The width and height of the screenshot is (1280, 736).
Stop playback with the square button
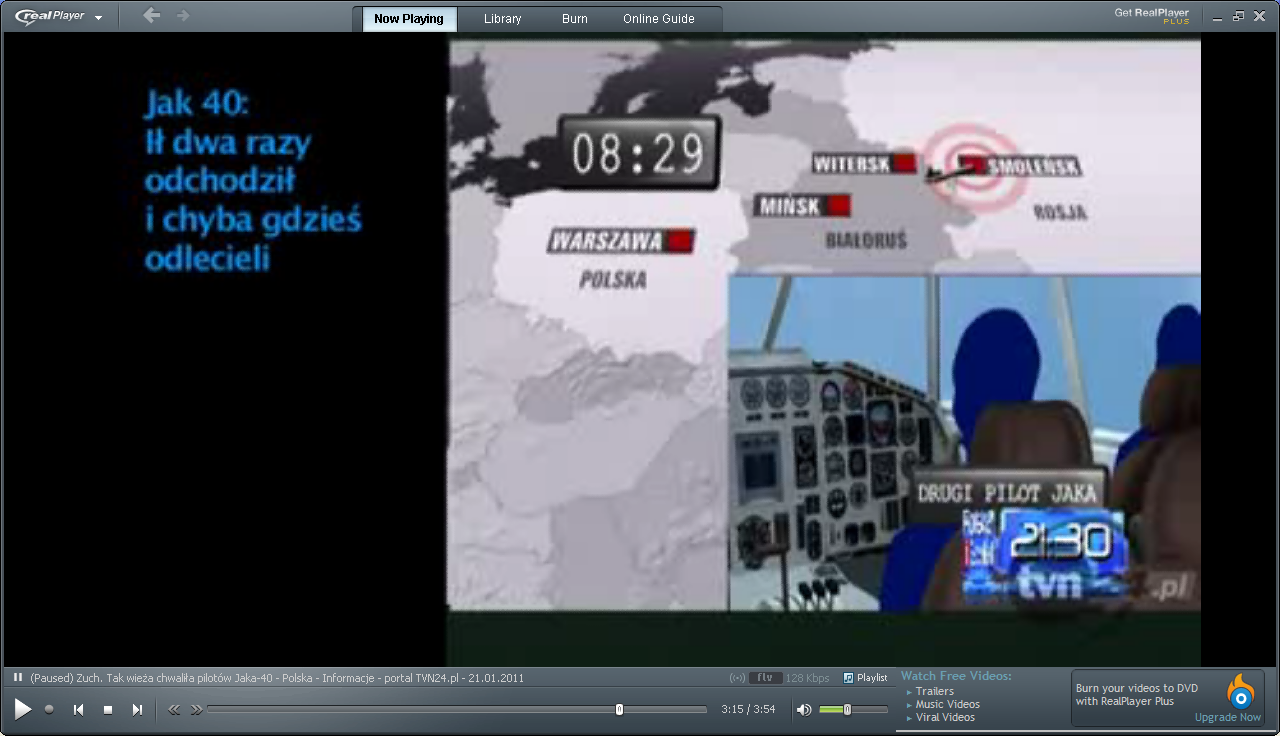(x=108, y=710)
